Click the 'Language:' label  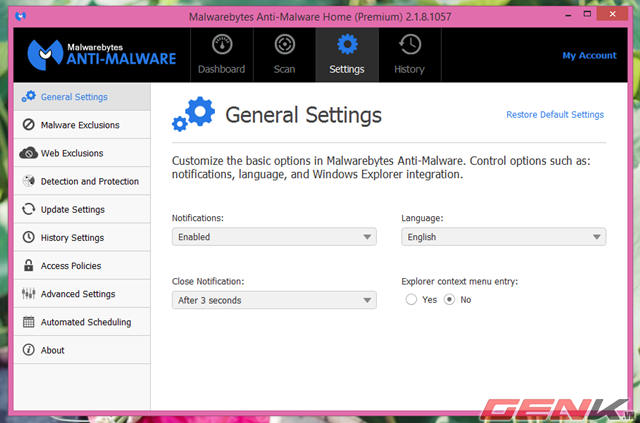(x=422, y=218)
